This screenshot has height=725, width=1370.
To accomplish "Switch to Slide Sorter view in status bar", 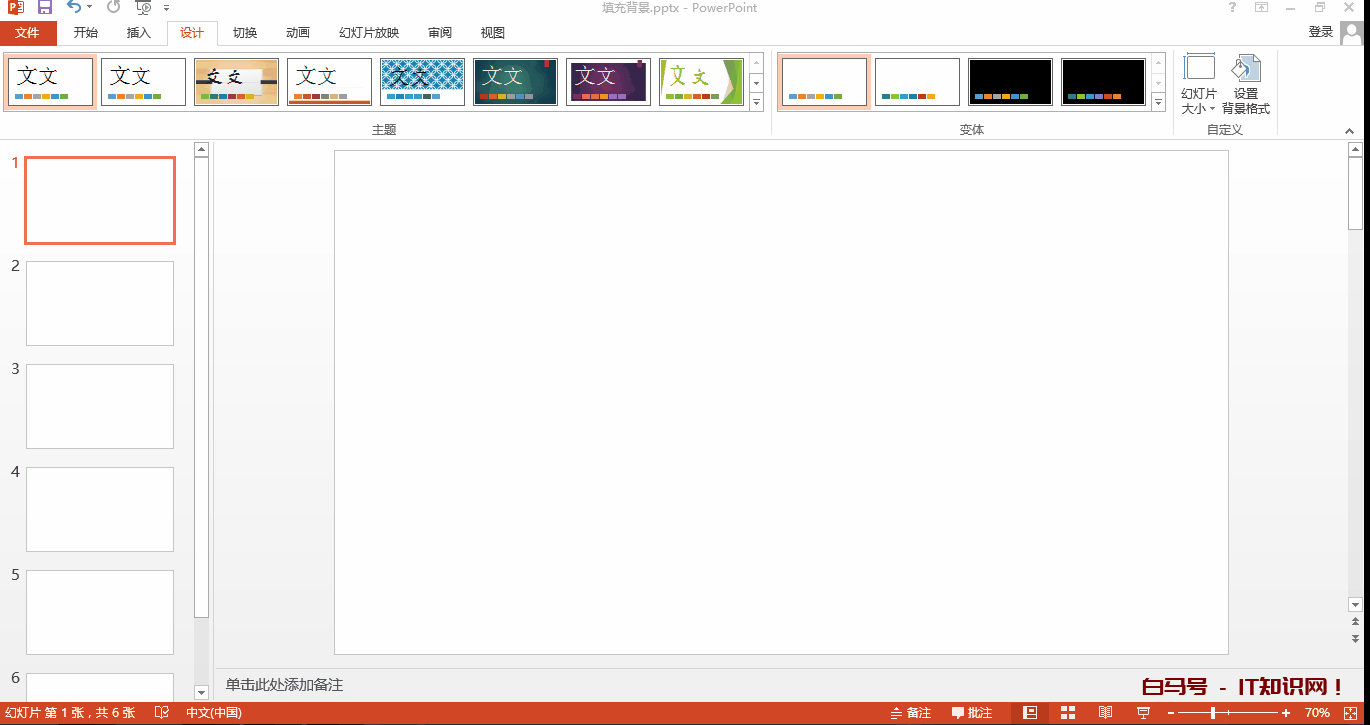I will [1067, 713].
